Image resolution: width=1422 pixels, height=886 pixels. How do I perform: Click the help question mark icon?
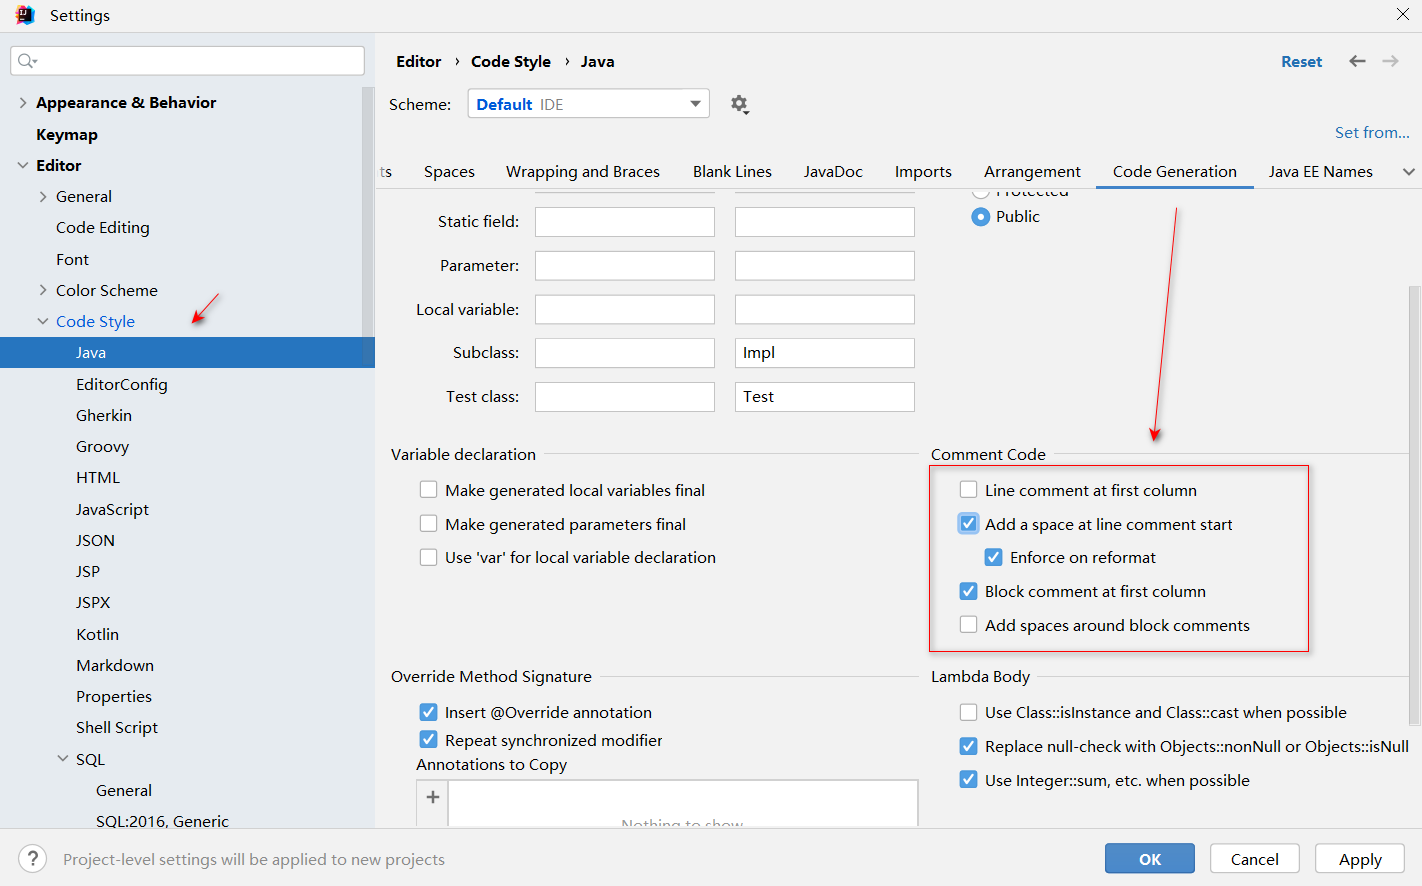pyautogui.click(x=33, y=859)
